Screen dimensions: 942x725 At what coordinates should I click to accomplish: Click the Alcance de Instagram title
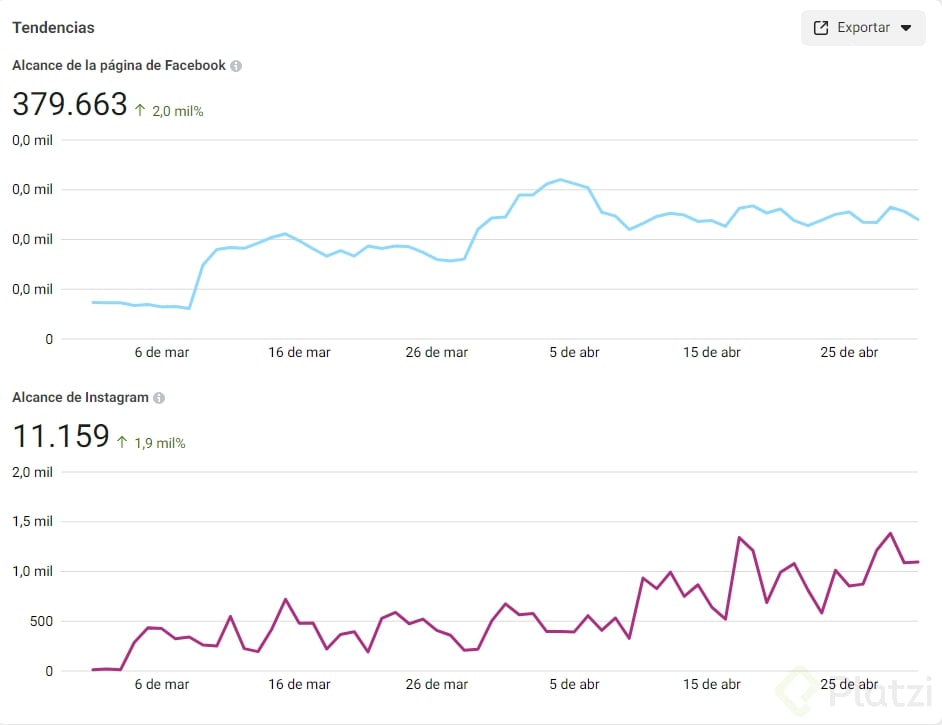coord(81,397)
